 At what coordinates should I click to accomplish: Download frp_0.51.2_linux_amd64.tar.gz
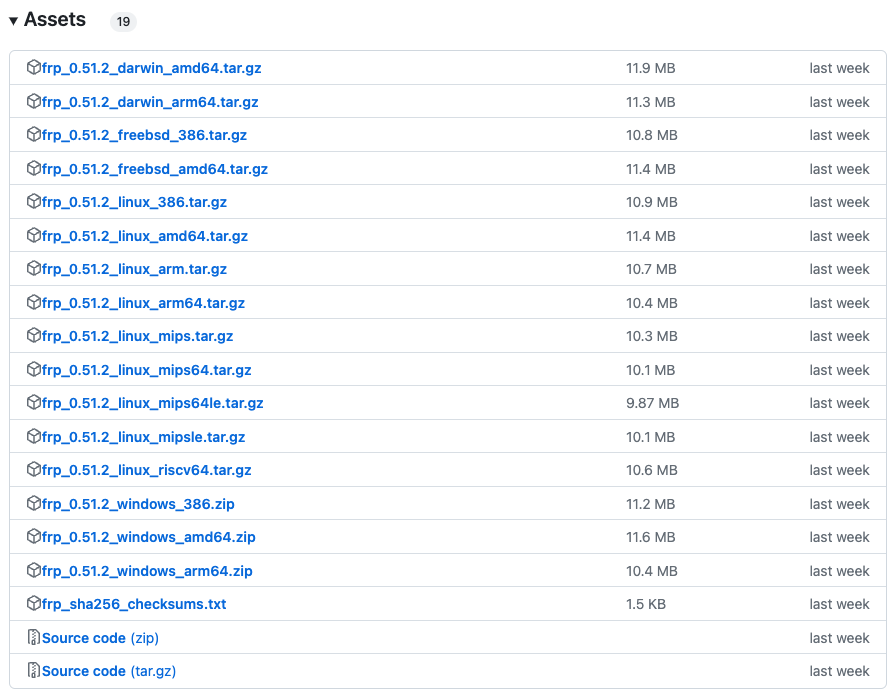(145, 236)
